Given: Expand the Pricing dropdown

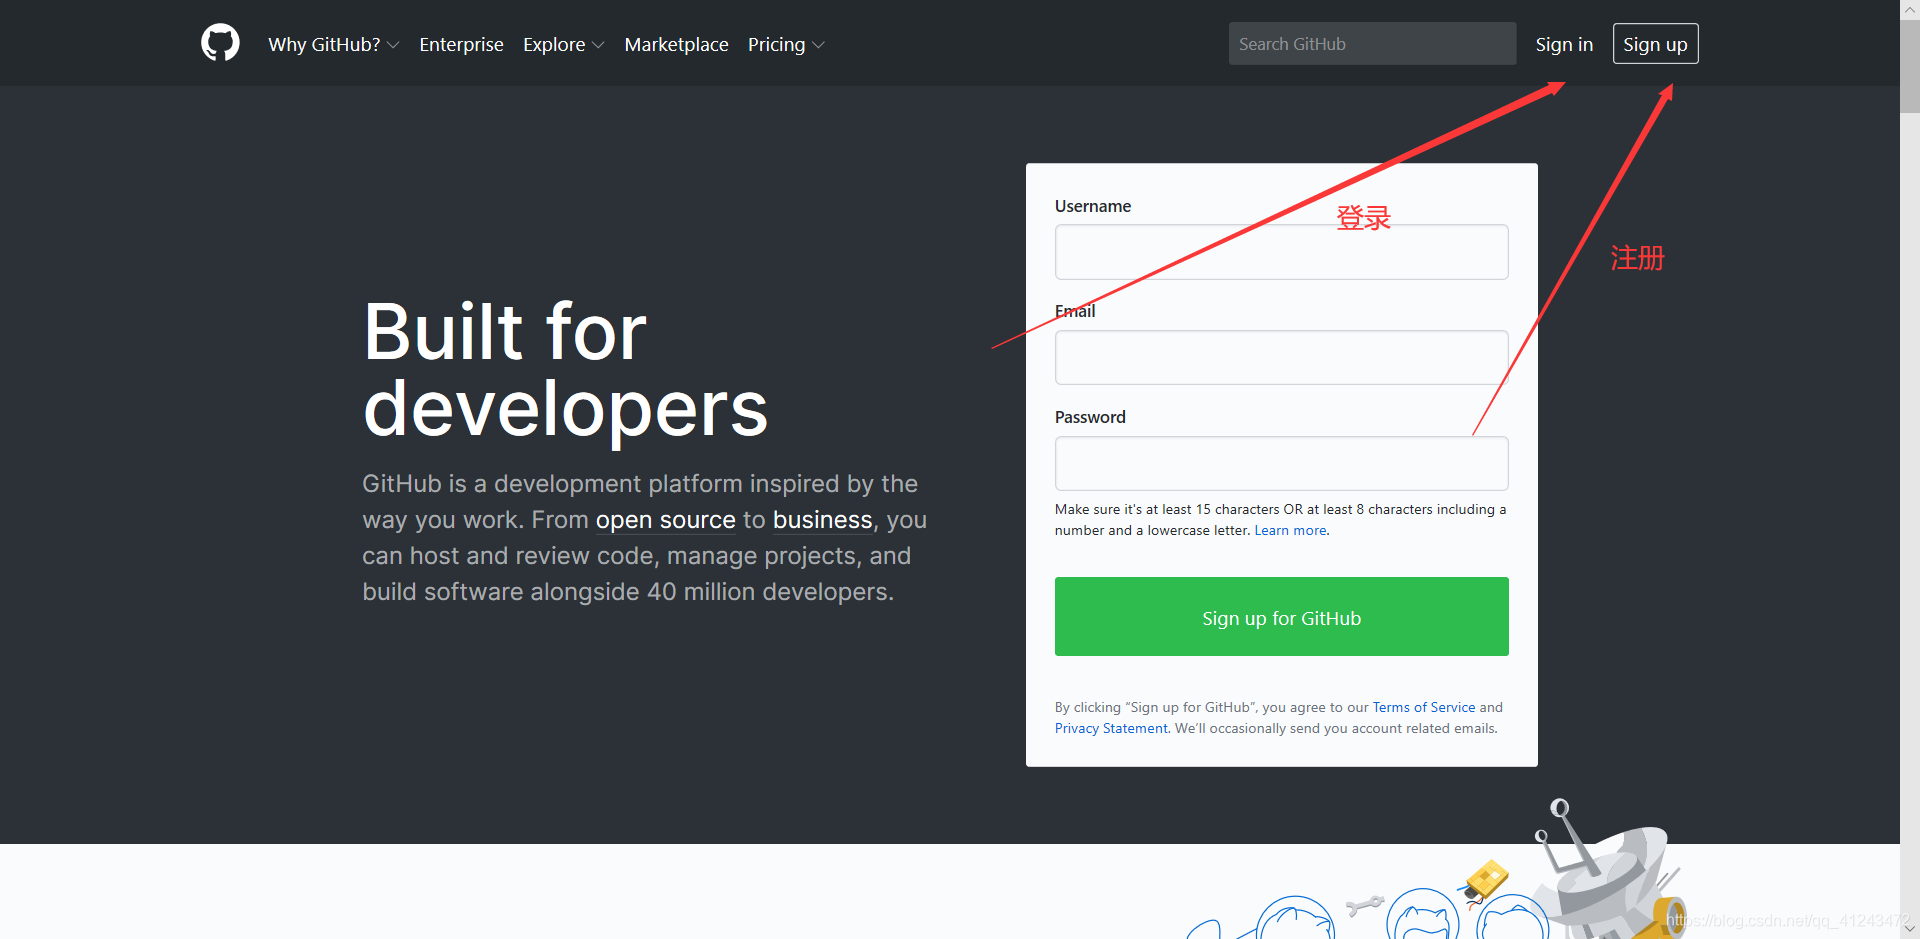Looking at the screenshot, I should tap(786, 44).
